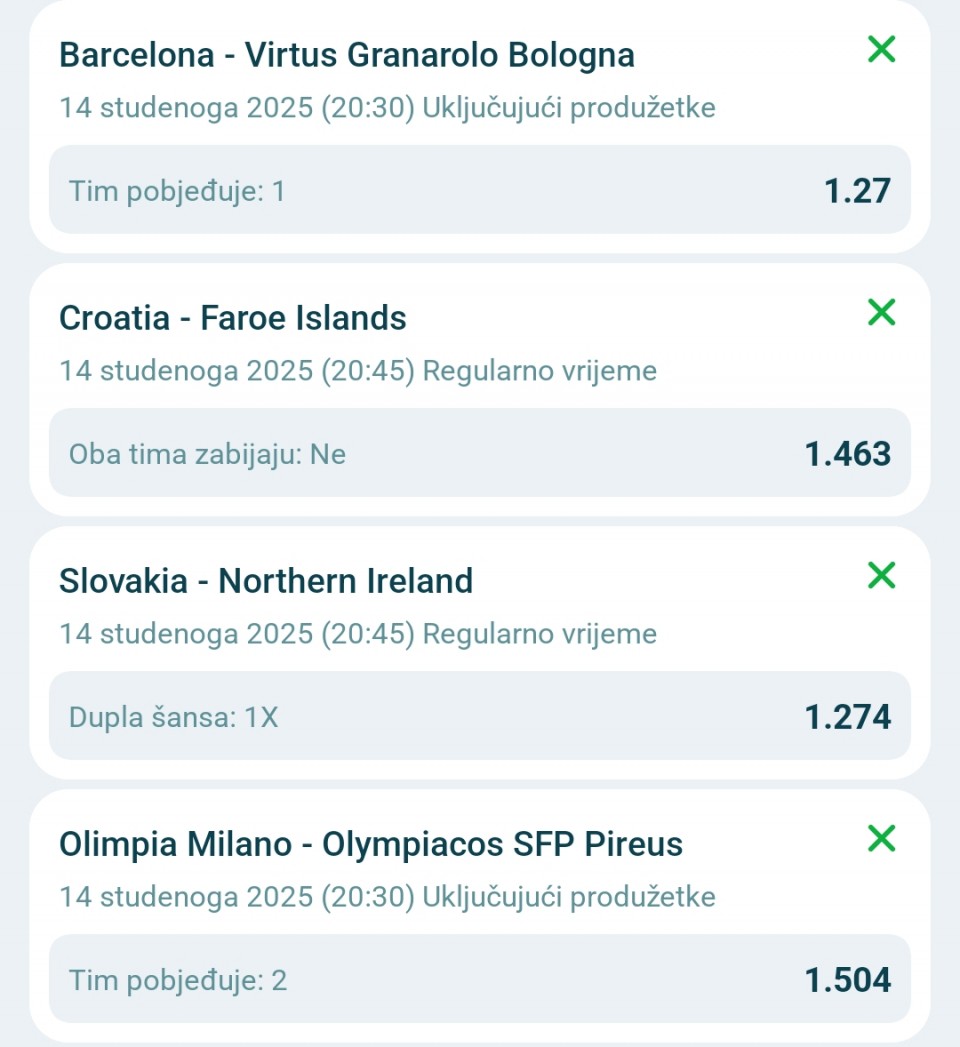This screenshot has width=960, height=1047.
Task: Click the Olimpia Milano match date line
Action: point(387,897)
